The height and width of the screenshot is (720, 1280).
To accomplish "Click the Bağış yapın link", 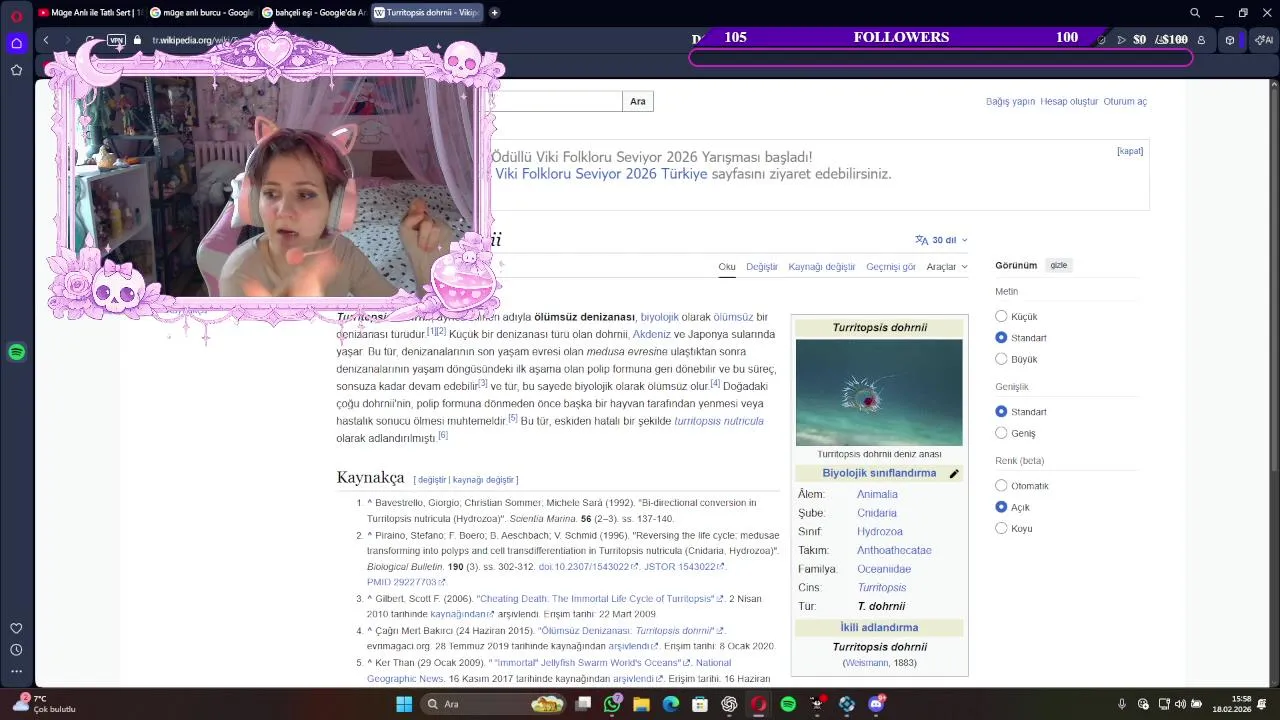I will [1010, 102].
